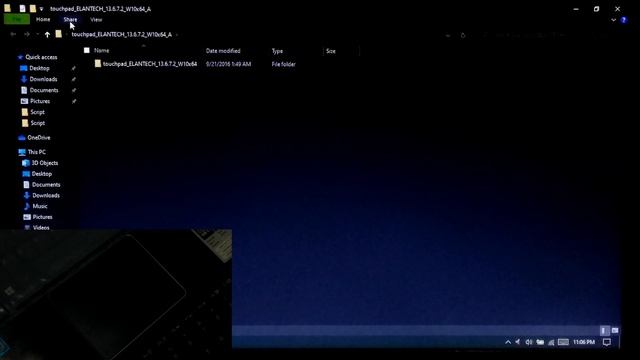Open pinned Pictures under Quick access
Screen dimensions: 640x360
click(40, 101)
